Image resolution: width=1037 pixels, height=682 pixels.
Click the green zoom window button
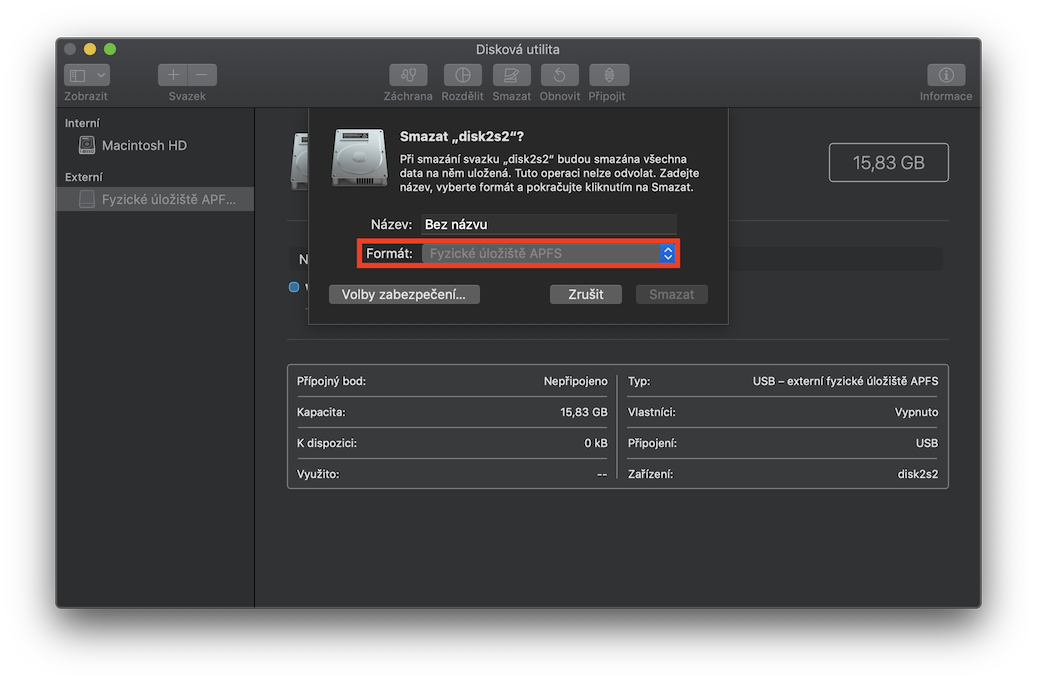[x=110, y=49]
